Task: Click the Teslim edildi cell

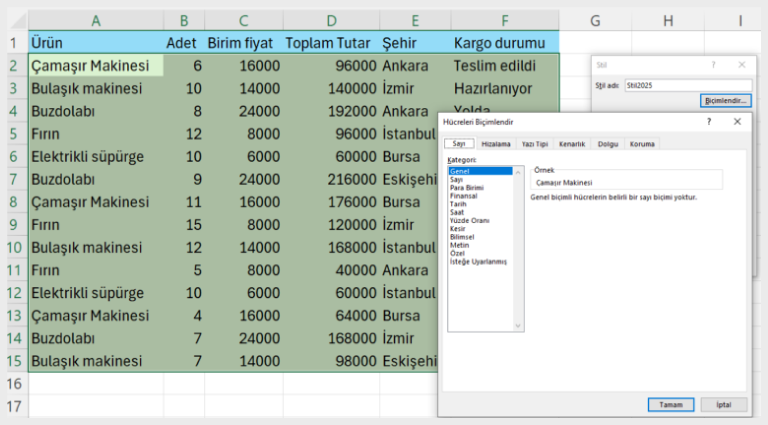Action: click(x=504, y=66)
